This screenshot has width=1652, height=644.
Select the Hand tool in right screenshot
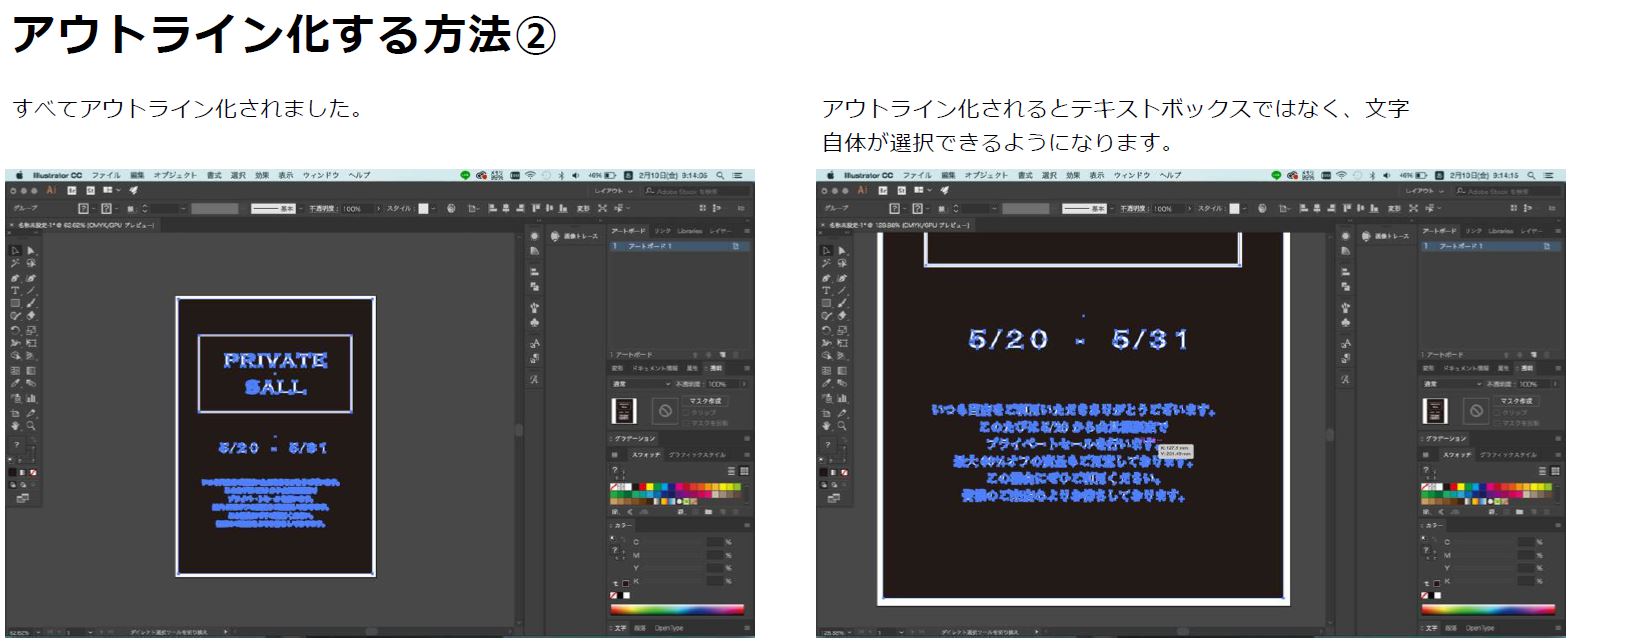[827, 426]
